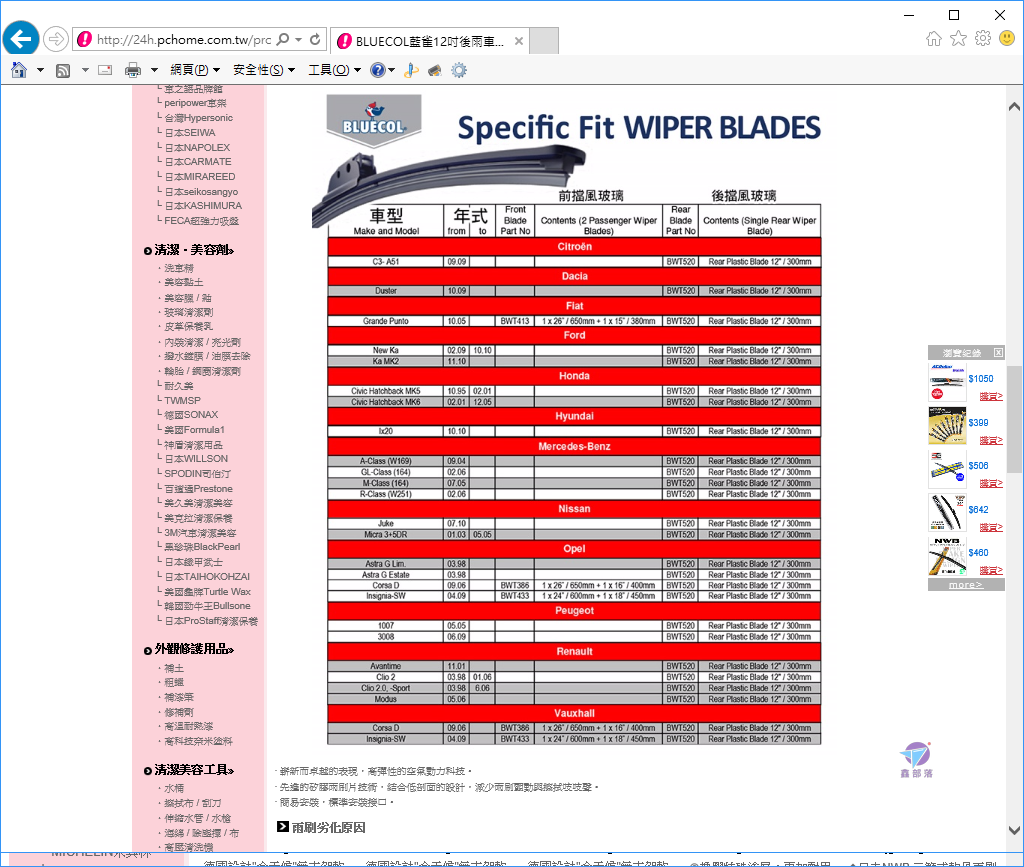Open the 美國Formula1 sidebar link
Screen dimensions: 1024x867
(195, 430)
